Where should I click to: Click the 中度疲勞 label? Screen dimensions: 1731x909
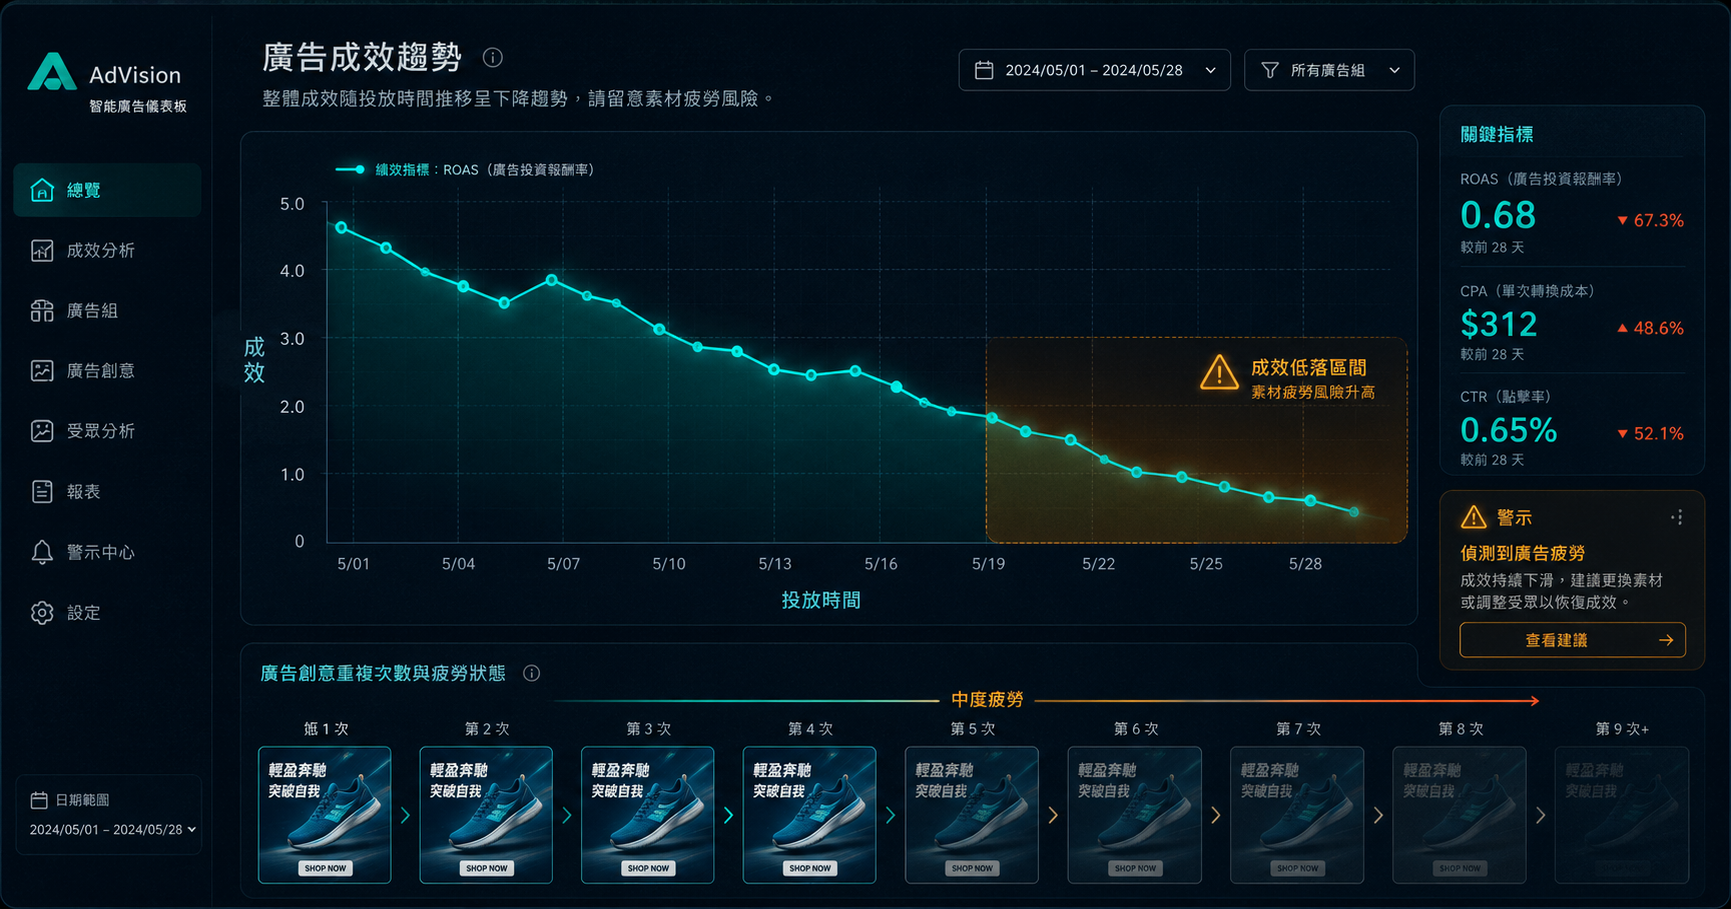[987, 700]
